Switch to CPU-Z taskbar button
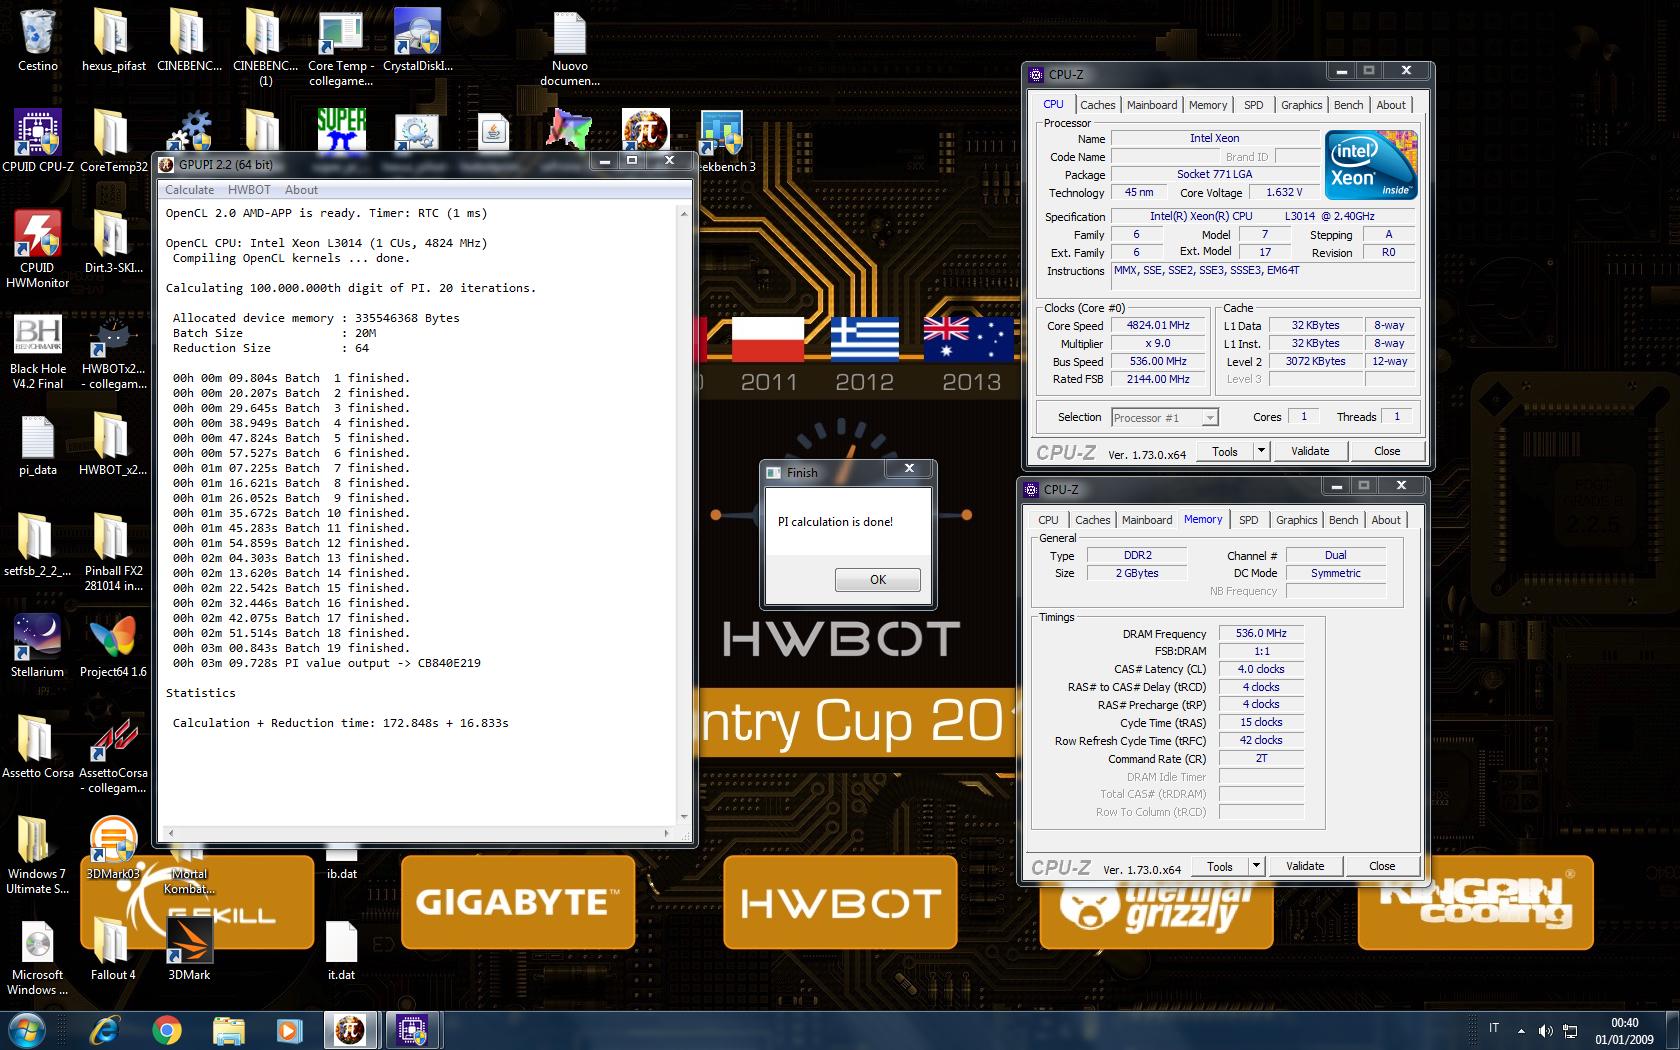 point(412,1030)
